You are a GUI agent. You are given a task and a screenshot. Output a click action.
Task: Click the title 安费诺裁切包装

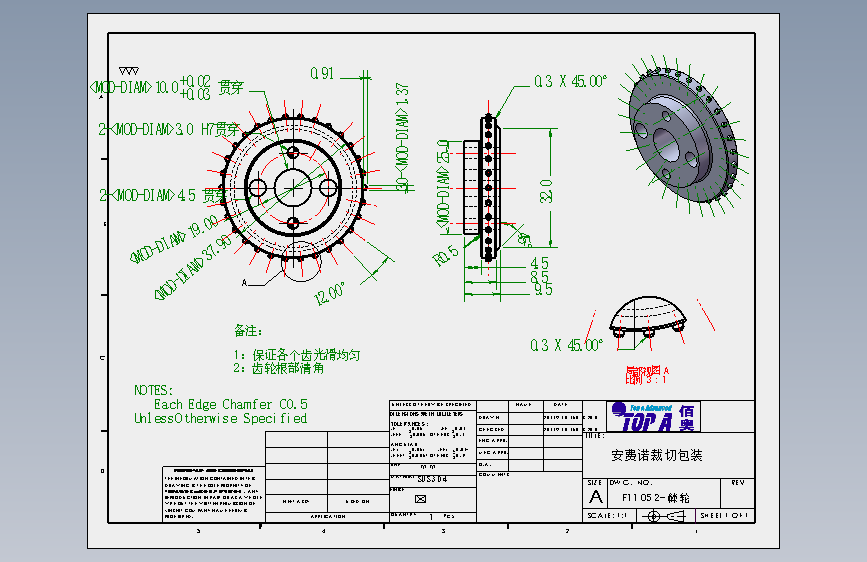pos(657,455)
